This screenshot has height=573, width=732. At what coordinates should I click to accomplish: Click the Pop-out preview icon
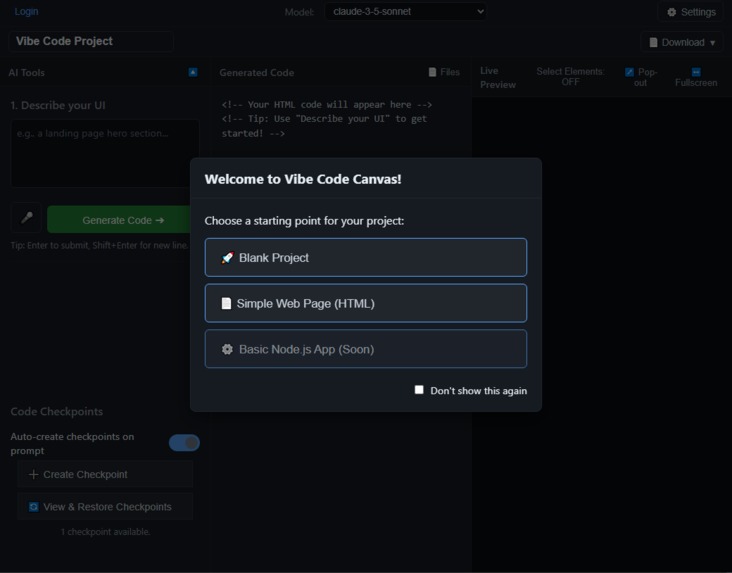click(629, 72)
